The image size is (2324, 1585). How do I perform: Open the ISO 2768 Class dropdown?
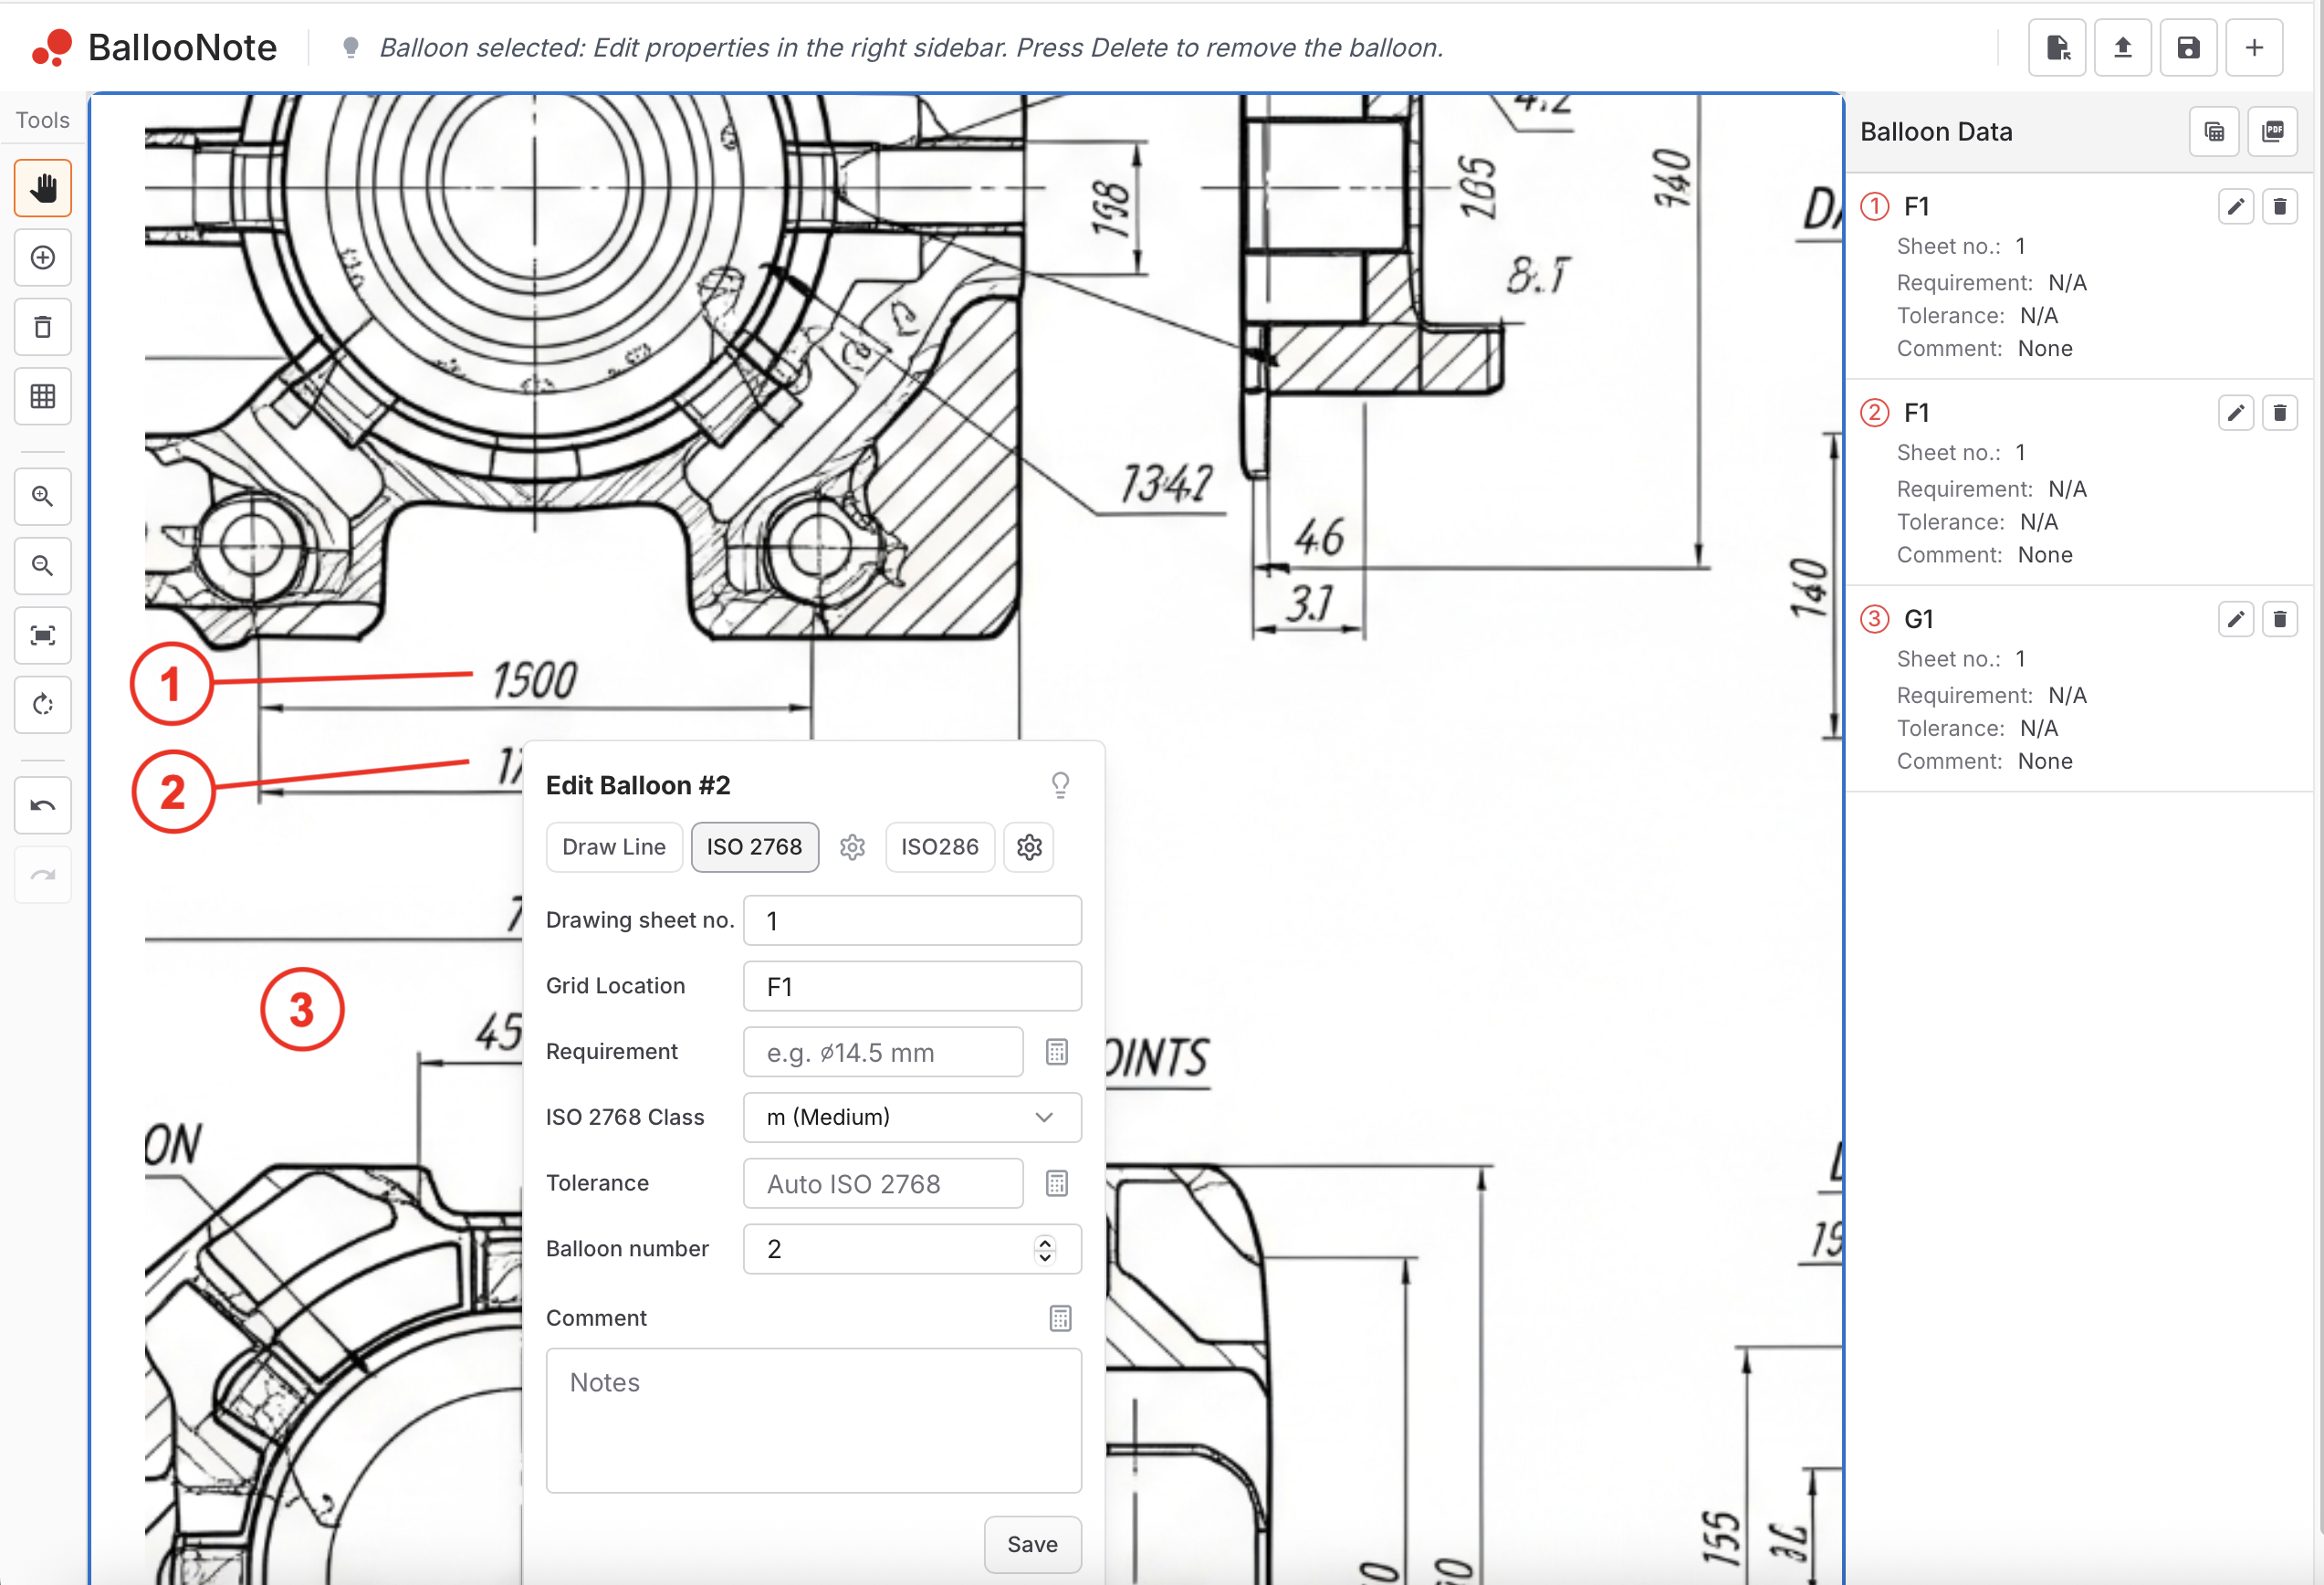point(912,1118)
